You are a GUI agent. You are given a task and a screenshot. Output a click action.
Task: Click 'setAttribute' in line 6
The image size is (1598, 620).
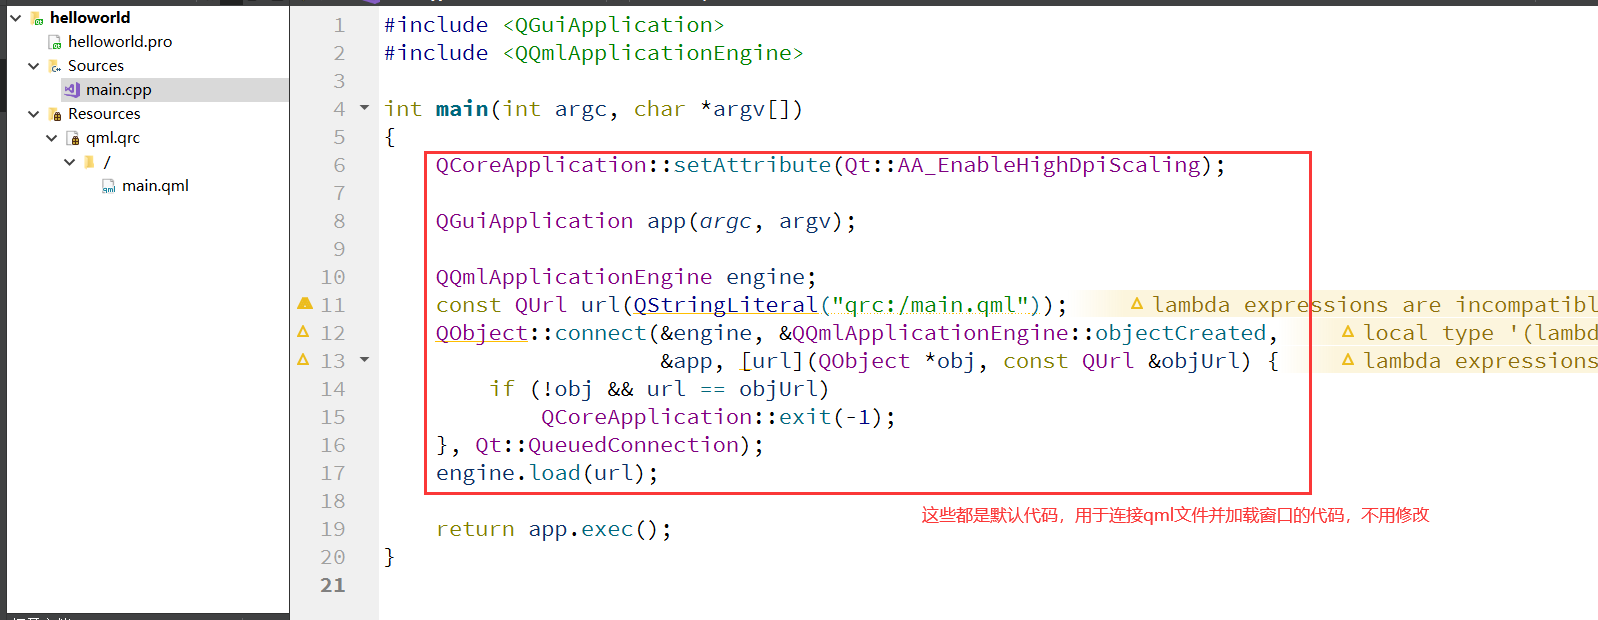(752, 165)
